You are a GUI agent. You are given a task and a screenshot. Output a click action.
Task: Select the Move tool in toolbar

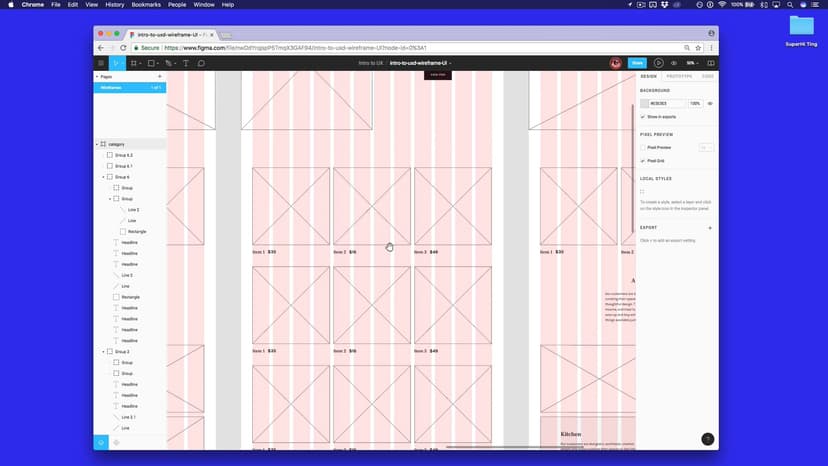pyautogui.click(x=116, y=63)
